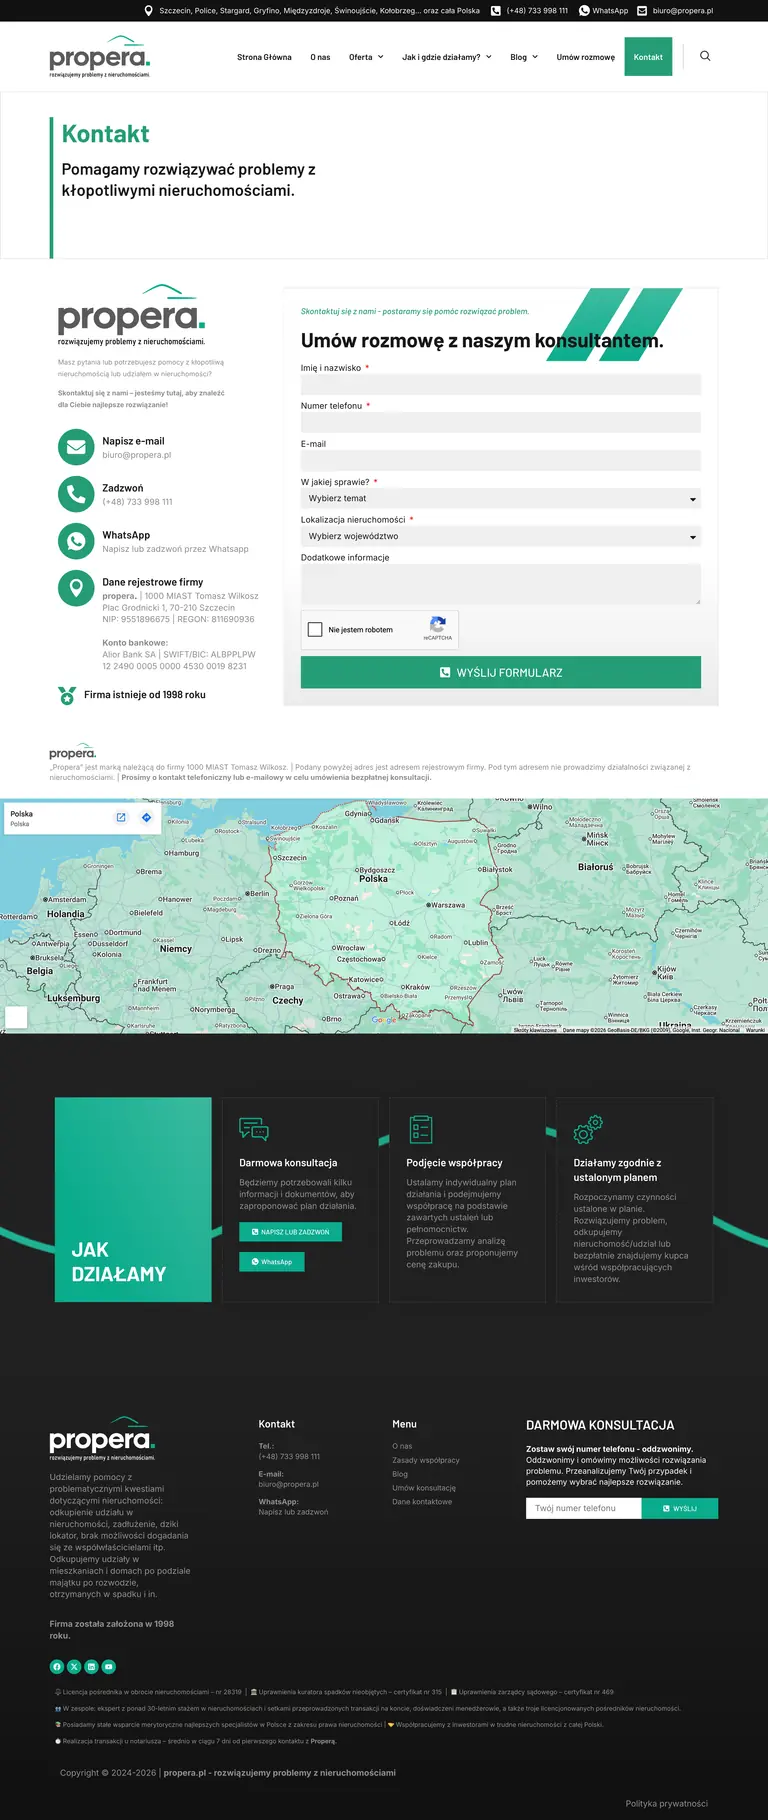Click the bank account number '12 2490 0005 0000 4530 0019 8231'
Screen dimensions: 768x1820
coord(174,666)
